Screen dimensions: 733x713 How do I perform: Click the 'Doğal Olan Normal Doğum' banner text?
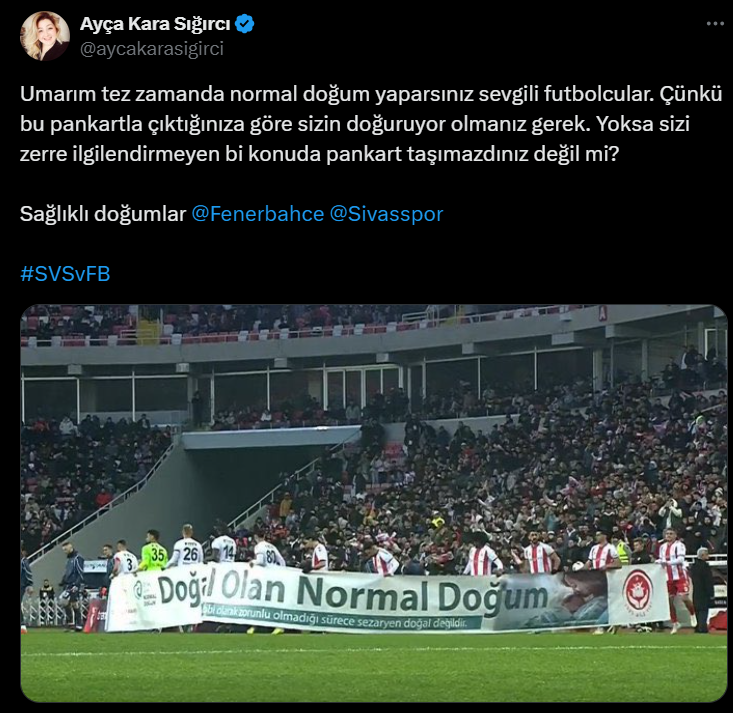[x=353, y=592]
